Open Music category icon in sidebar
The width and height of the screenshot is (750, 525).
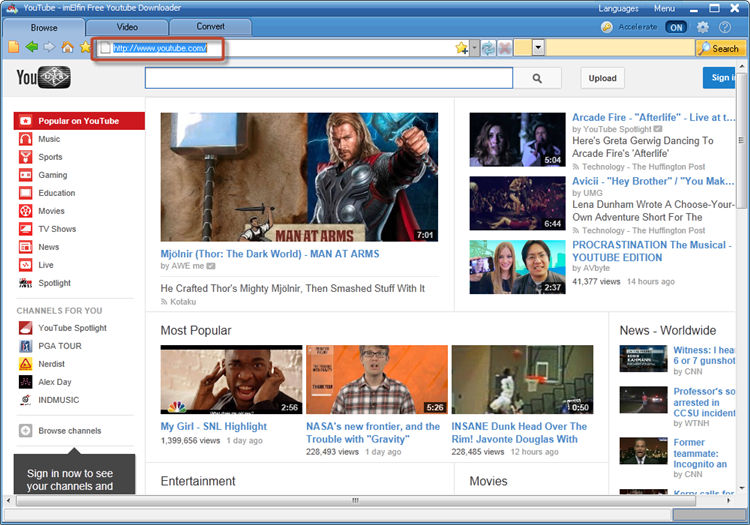click(25, 139)
